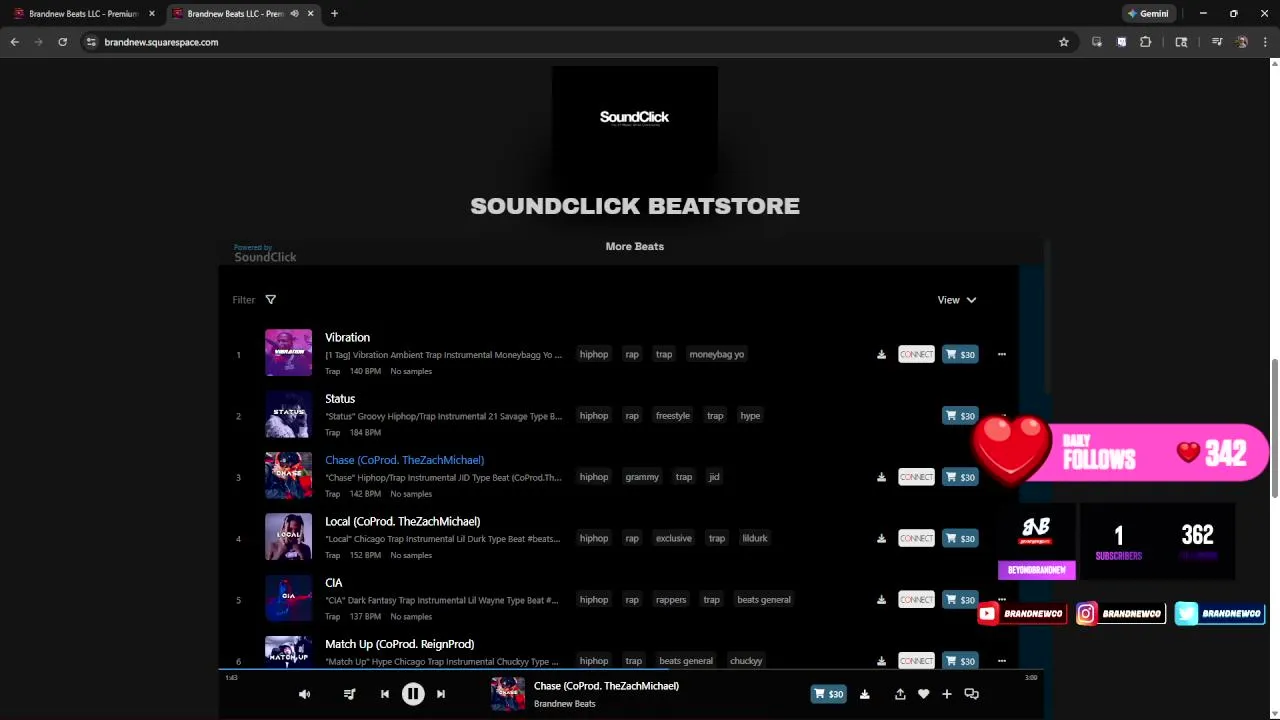Open Powered by SoundClick link
This screenshot has width=1280, height=720.
[x=265, y=254]
